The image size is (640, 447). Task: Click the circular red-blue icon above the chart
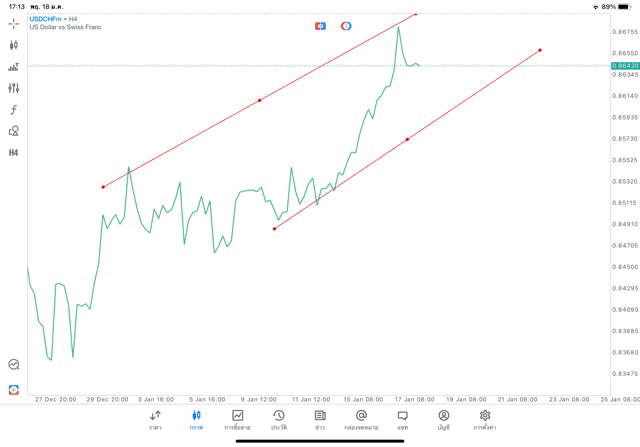(346, 25)
